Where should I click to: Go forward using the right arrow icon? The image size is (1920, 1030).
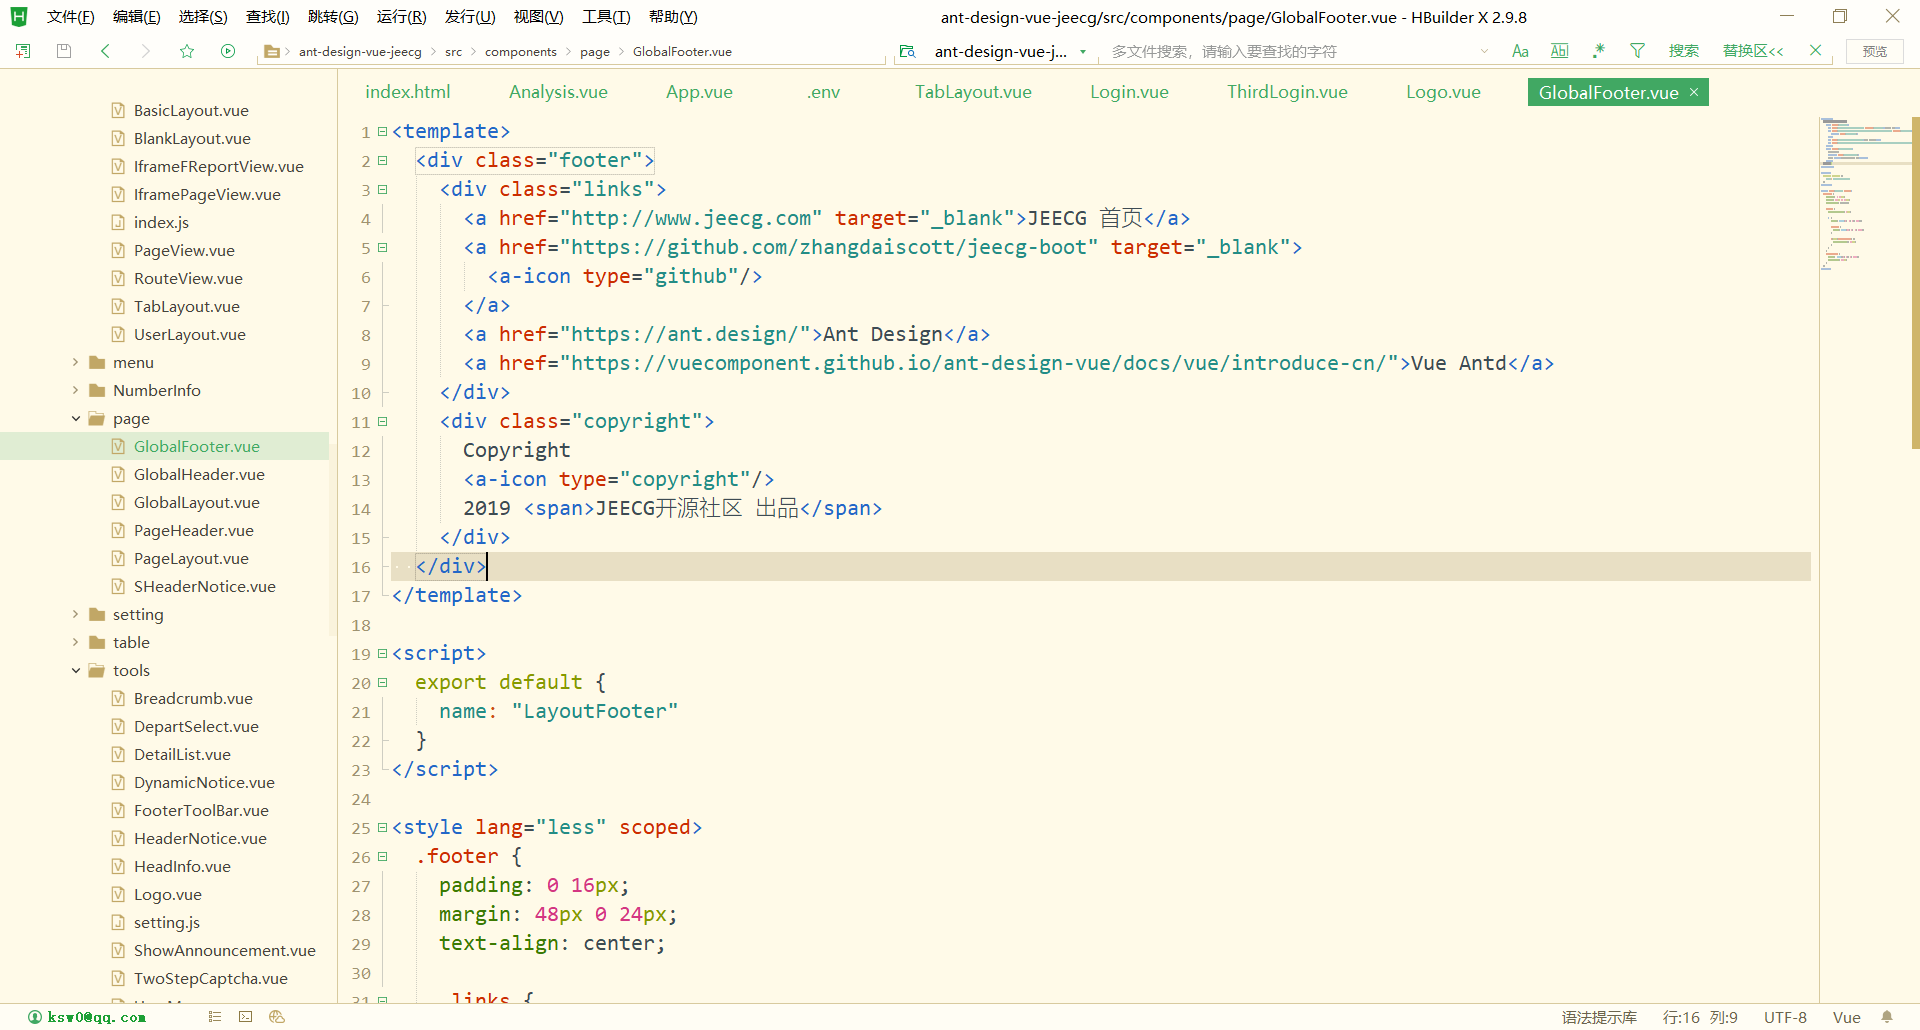[x=146, y=51]
